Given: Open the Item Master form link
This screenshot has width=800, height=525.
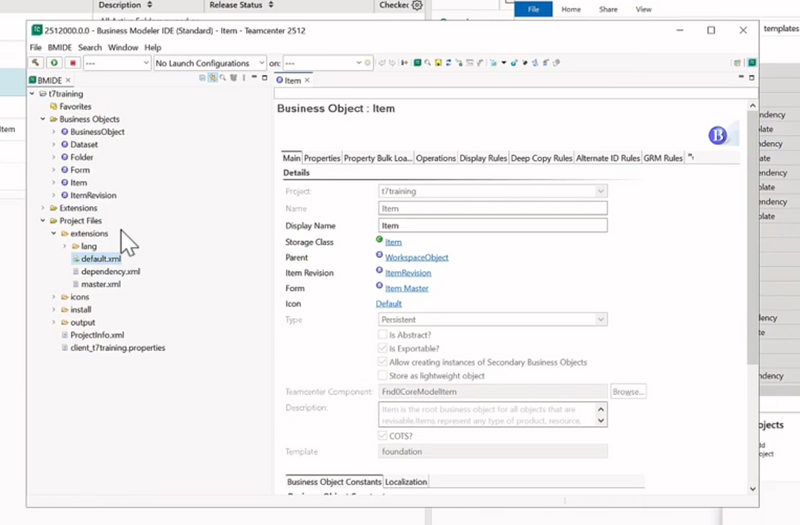Looking at the screenshot, I should click(407, 288).
